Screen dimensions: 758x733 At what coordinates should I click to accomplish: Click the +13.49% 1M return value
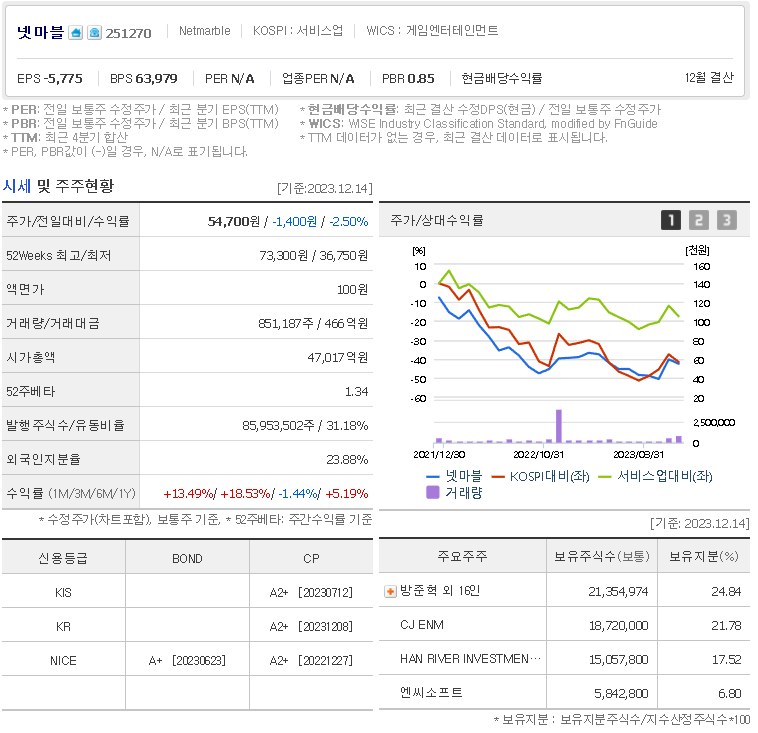(188, 494)
